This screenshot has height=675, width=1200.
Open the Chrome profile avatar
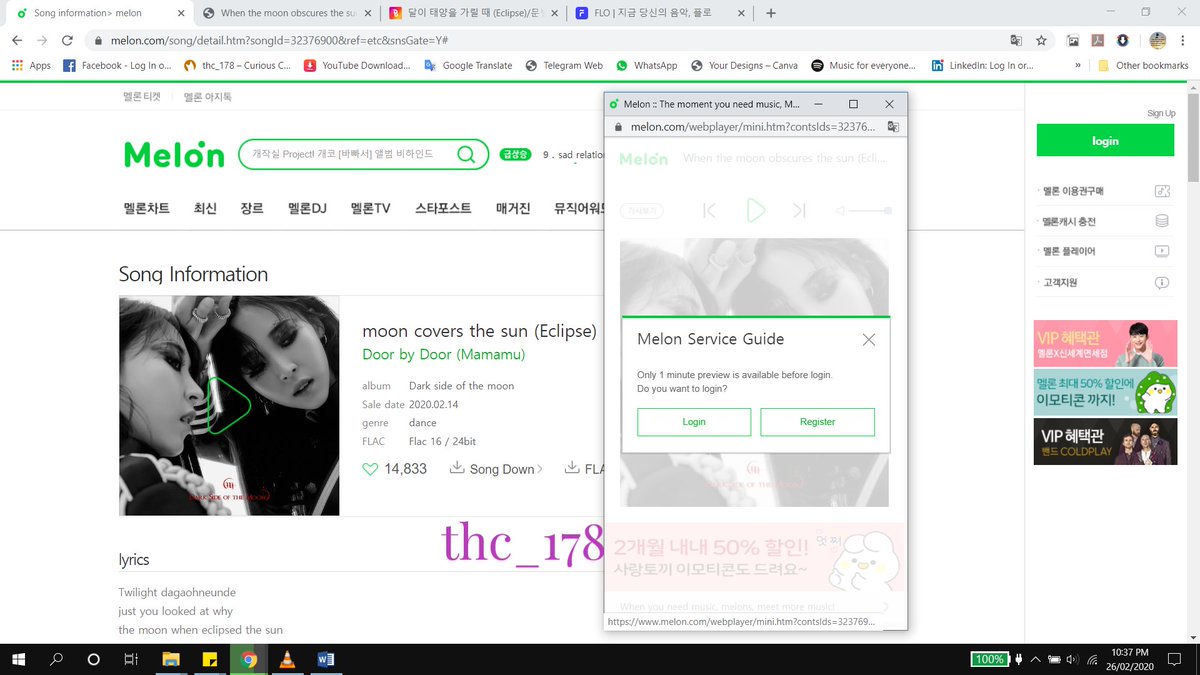(1157, 41)
